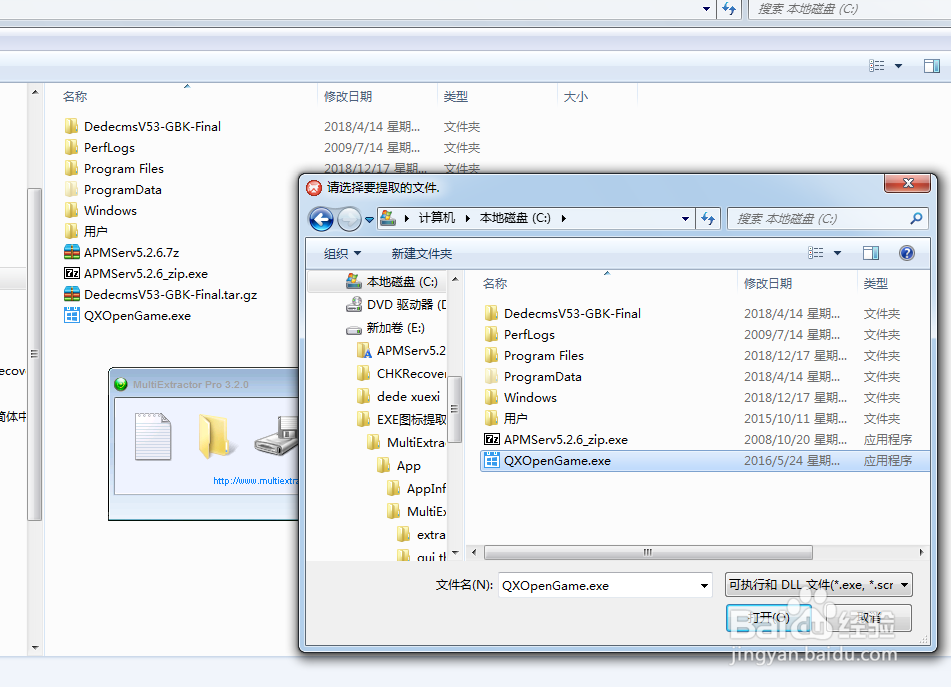This screenshot has height=687, width=951.
Task: Open the 文件名 combo box dropdown arrow
Action: (704, 585)
